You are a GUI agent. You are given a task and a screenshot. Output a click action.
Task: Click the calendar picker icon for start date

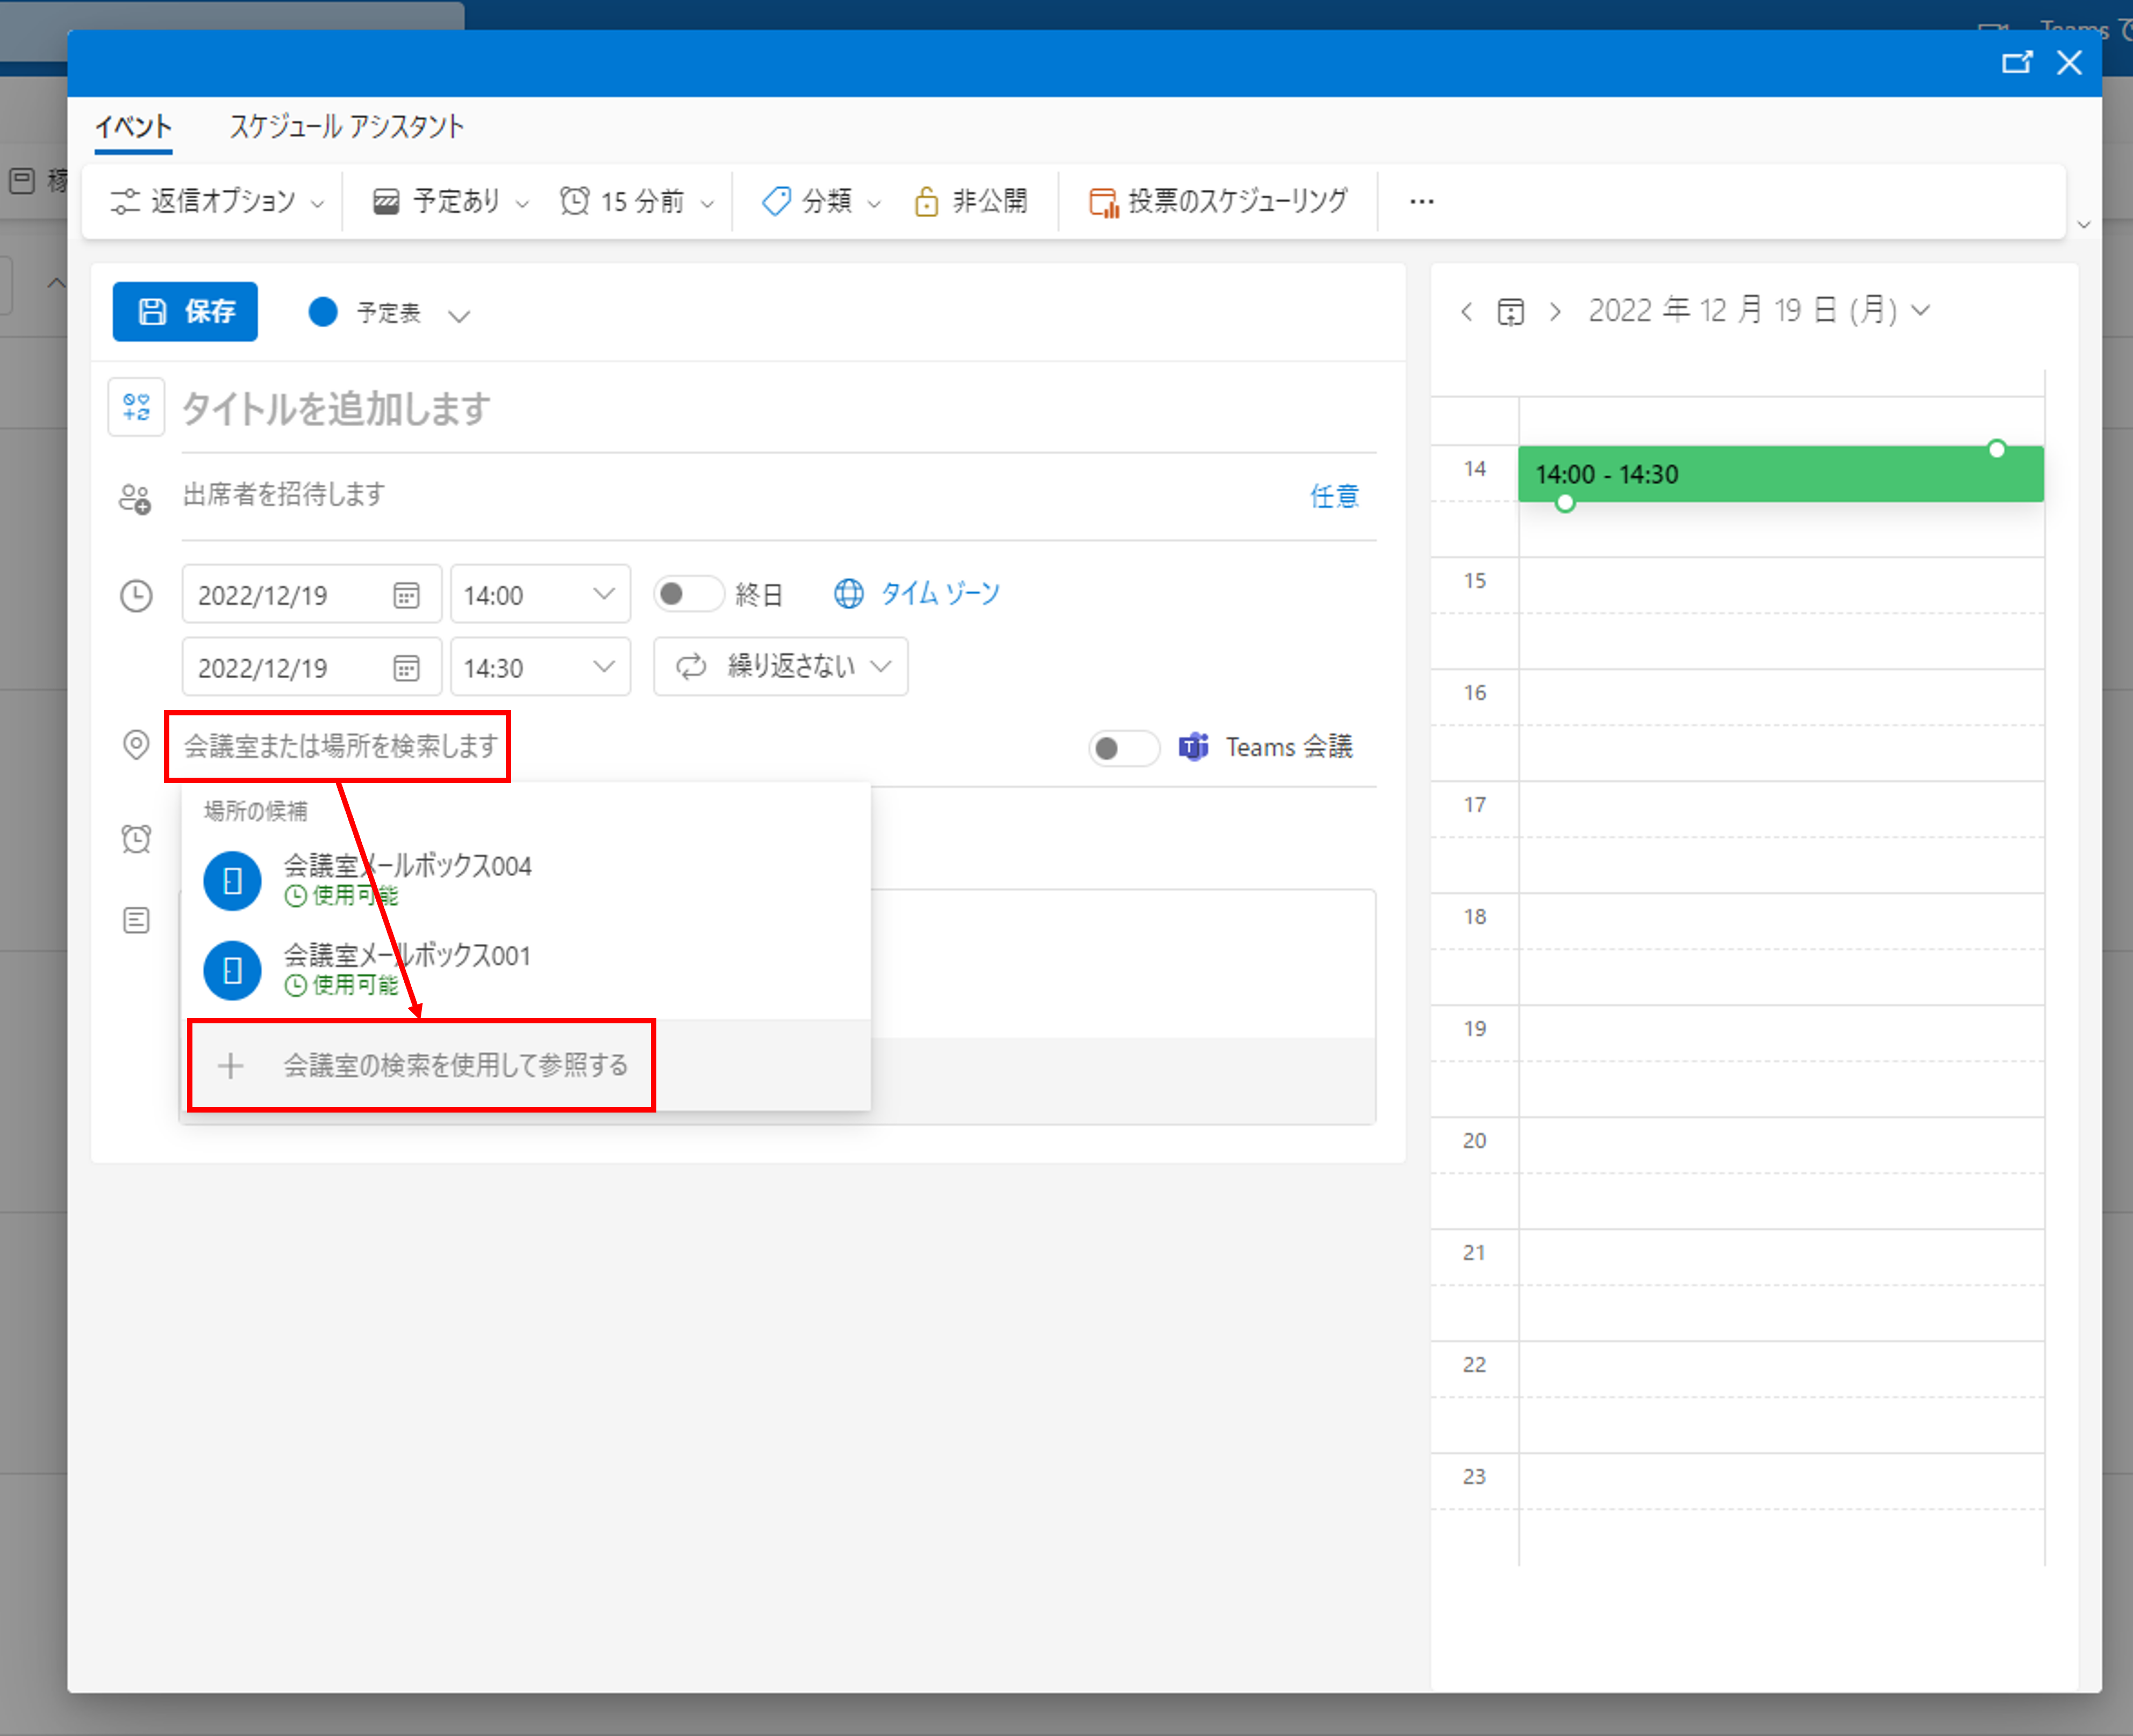point(406,596)
